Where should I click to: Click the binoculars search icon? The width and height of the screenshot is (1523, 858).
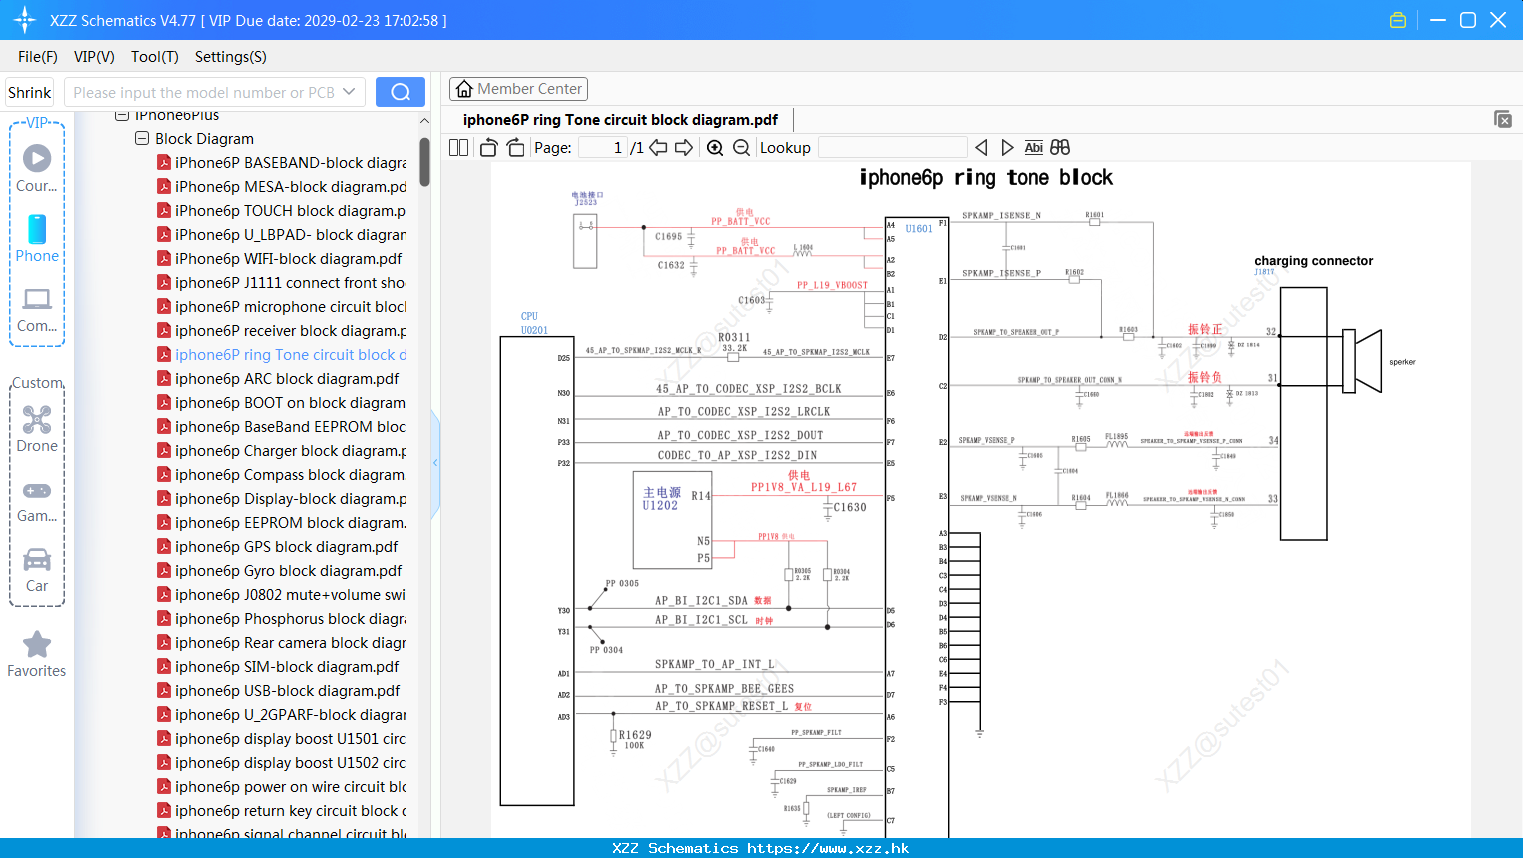(x=1060, y=147)
